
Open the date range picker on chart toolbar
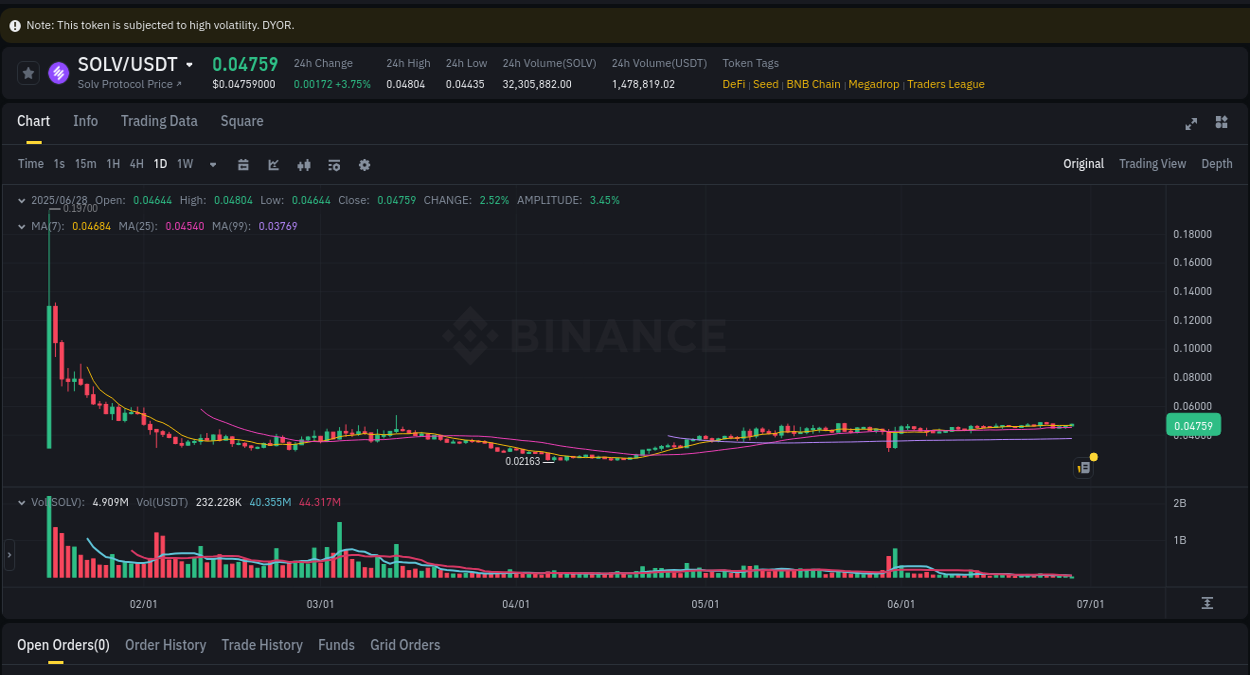pos(243,164)
